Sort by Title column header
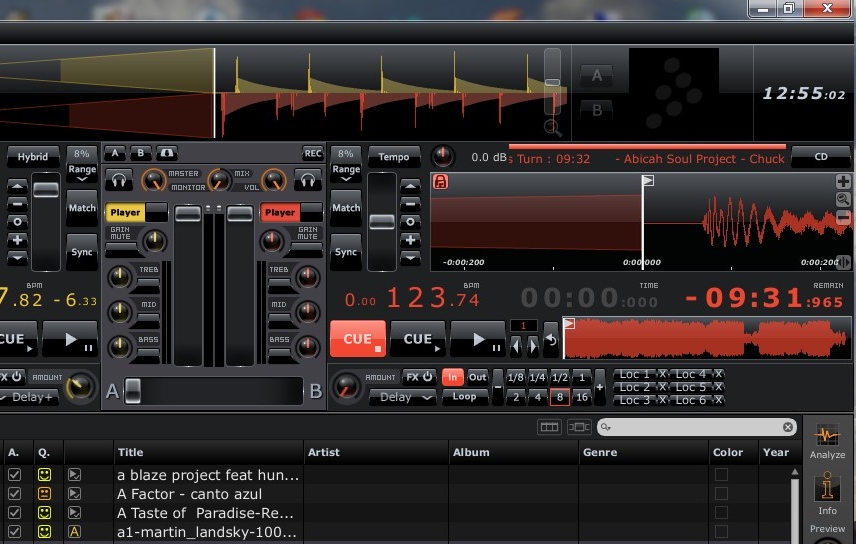 (x=208, y=452)
